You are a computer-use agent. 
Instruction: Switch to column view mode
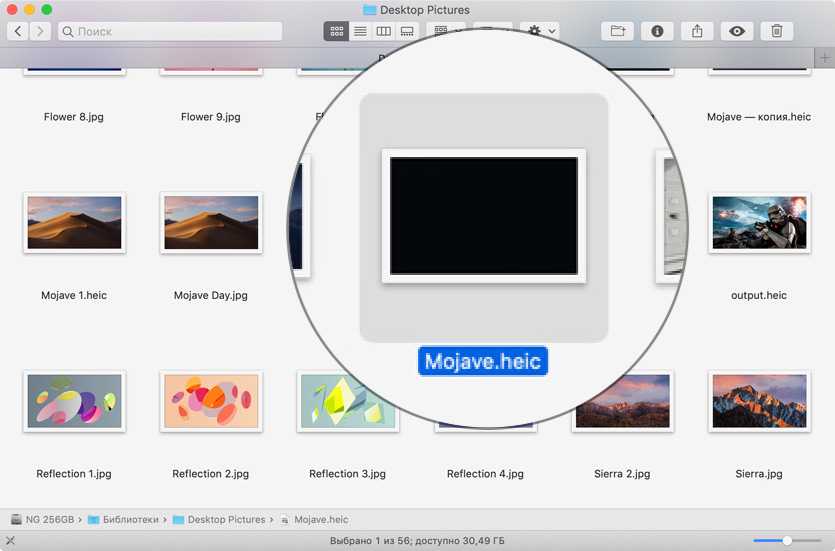pyautogui.click(x=384, y=31)
